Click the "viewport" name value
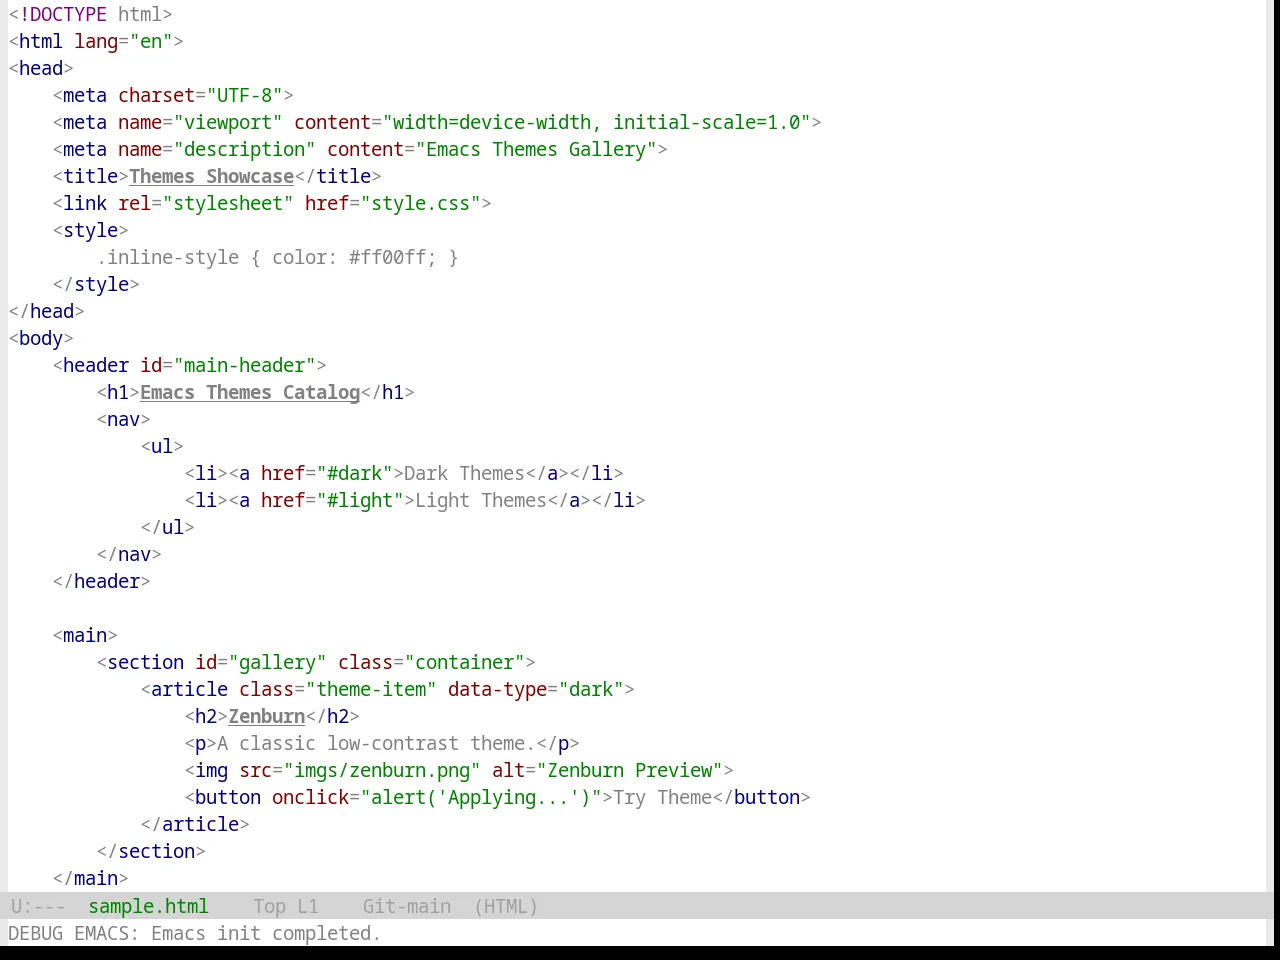1280x960 pixels. click(228, 123)
